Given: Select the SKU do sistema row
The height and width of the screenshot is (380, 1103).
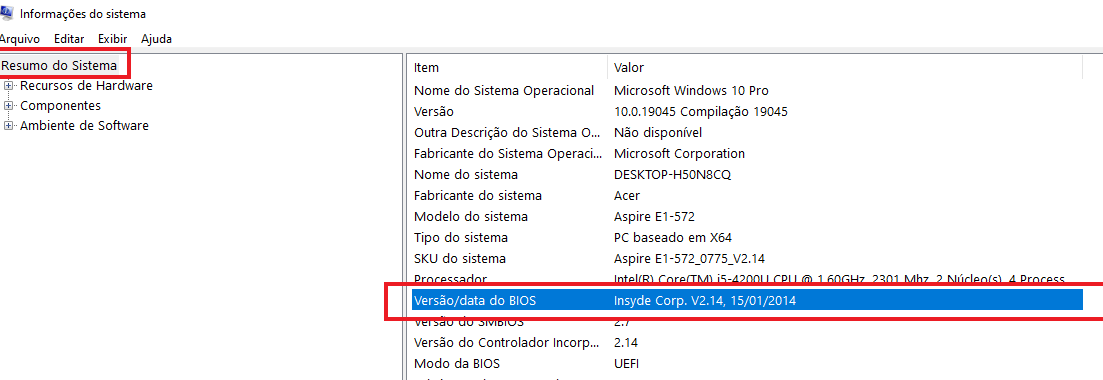Looking at the screenshot, I should click(x=745, y=258).
